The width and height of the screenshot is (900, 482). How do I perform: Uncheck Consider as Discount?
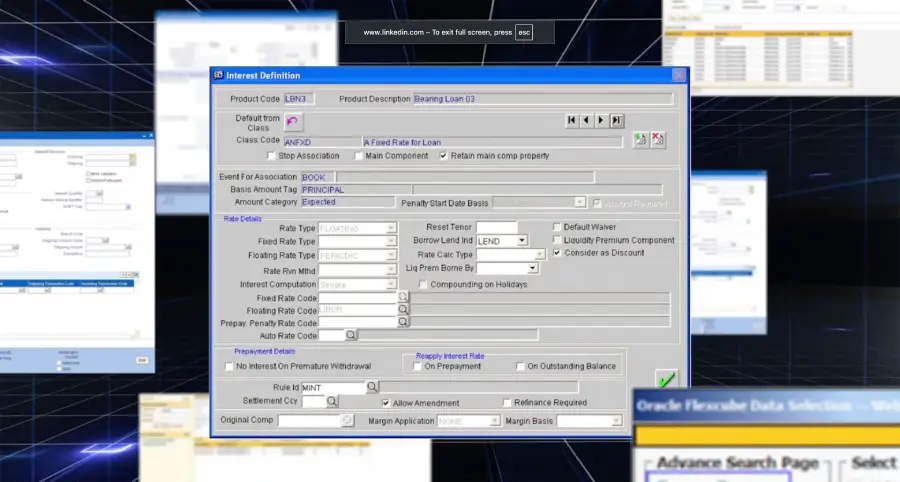557,253
